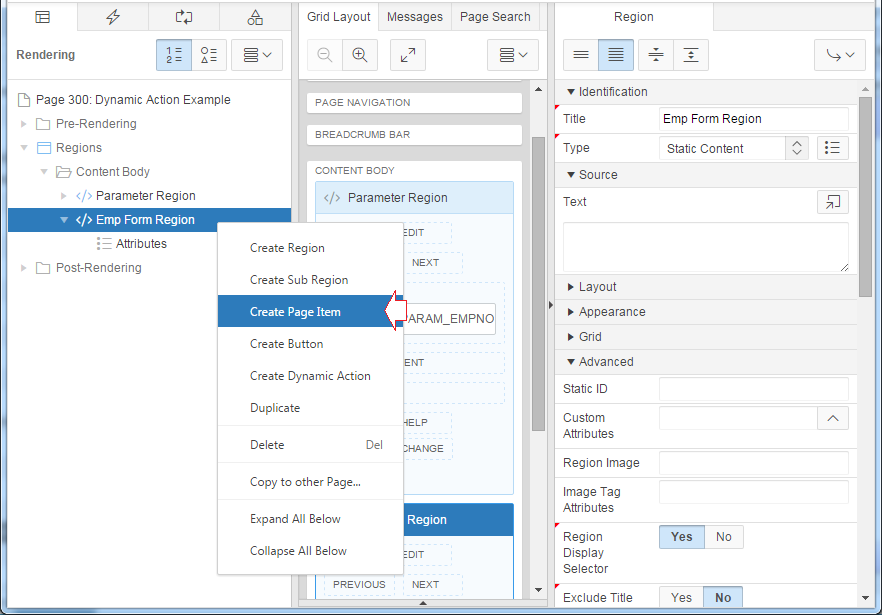This screenshot has height=616, width=882.
Task: Collapse the Emp Form Region node
Action: tap(64, 220)
